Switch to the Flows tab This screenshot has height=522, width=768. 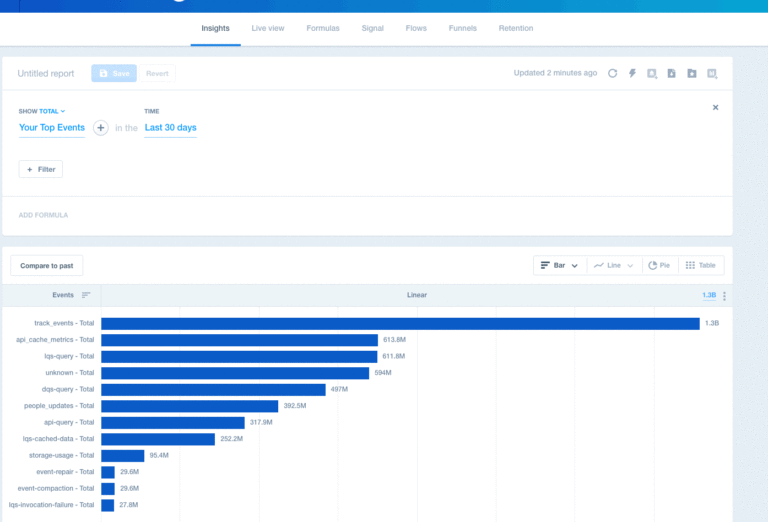(416, 28)
